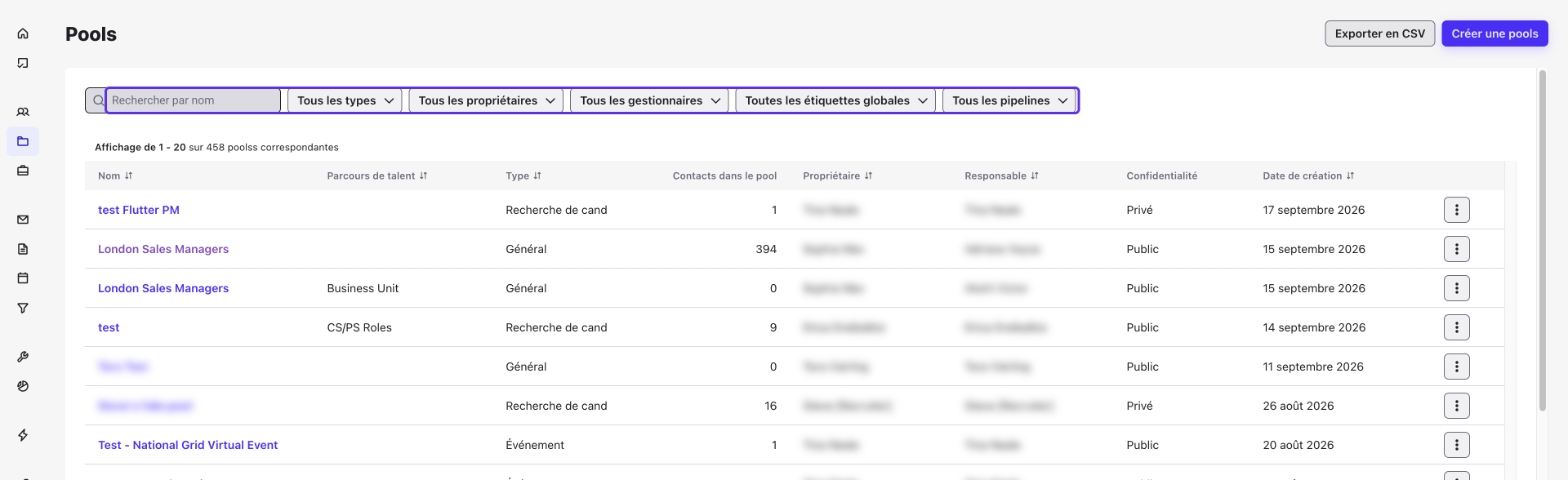Click the magnifier search icon

98,100
